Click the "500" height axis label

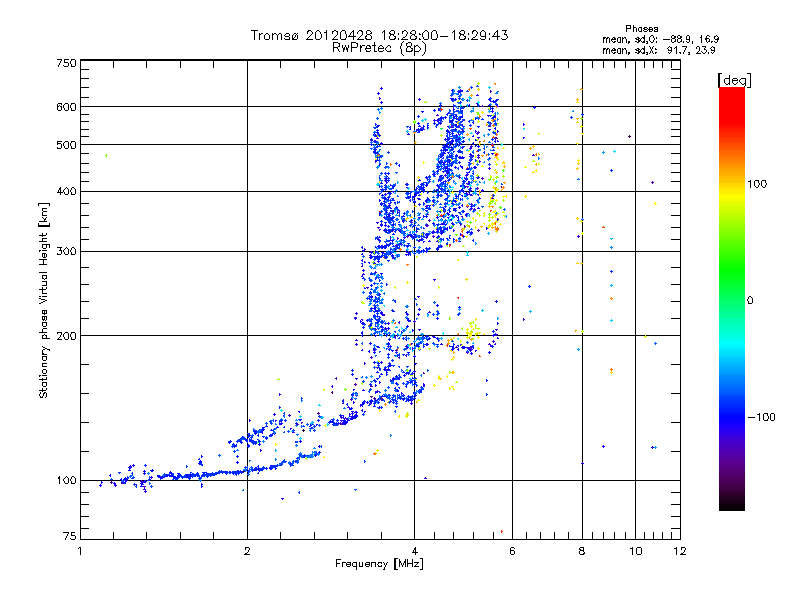point(66,145)
